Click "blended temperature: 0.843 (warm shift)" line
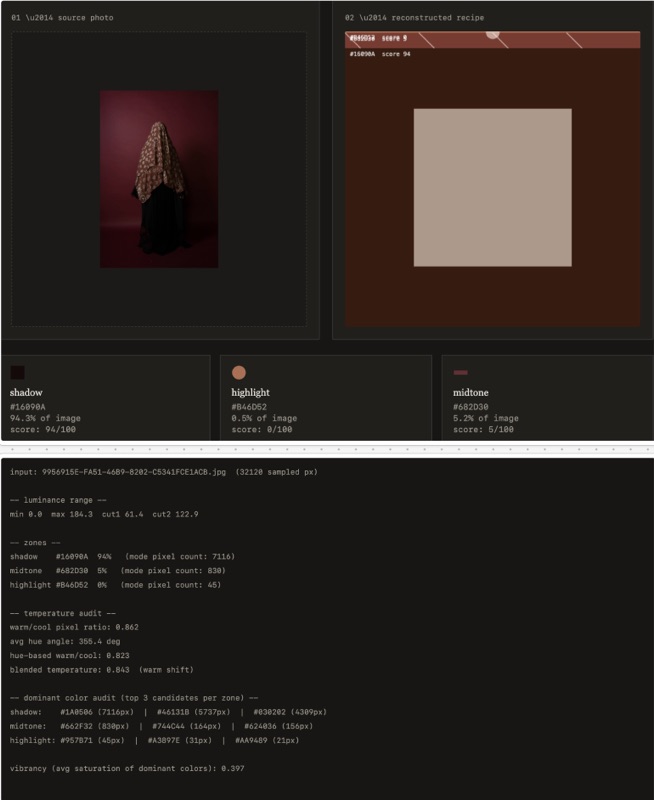 pyautogui.click(x=102, y=670)
